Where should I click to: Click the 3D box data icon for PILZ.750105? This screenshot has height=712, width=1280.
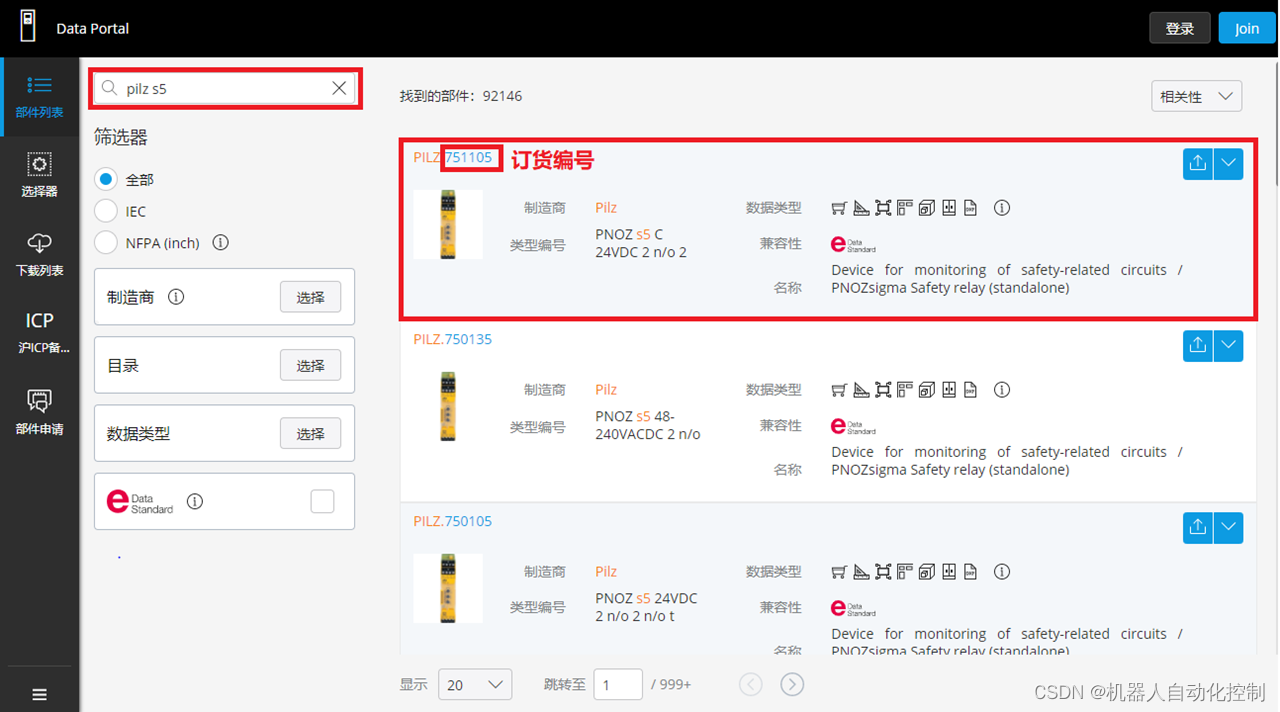(x=927, y=572)
